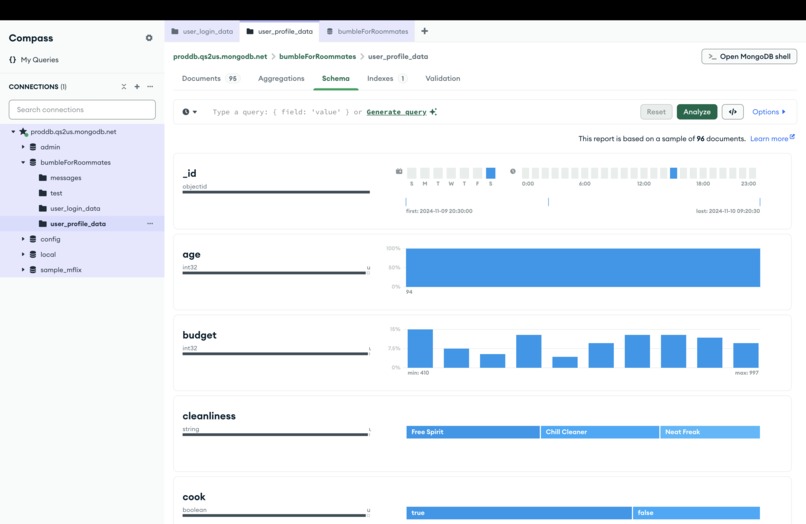Expand local database node
Screen dimensions: 806x524
pos(23,255)
